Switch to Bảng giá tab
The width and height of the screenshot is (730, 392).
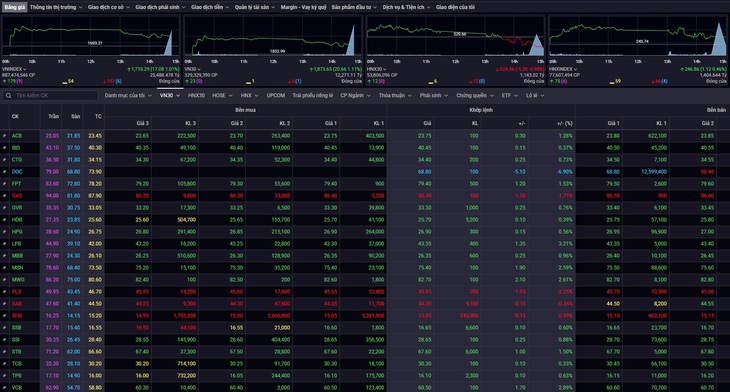click(x=15, y=7)
